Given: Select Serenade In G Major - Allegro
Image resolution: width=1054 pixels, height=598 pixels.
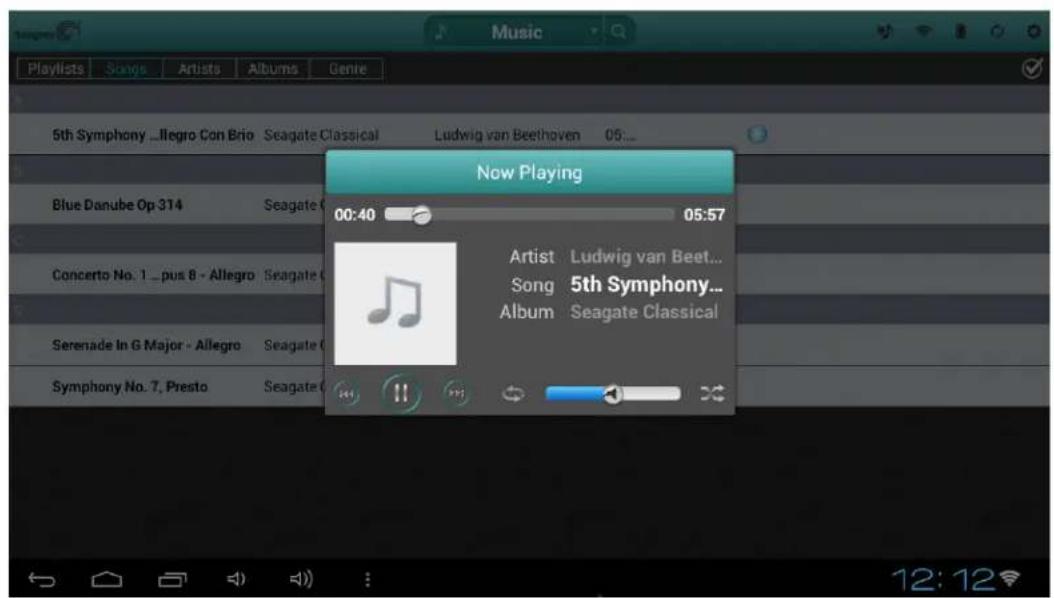Looking at the screenshot, I should (x=146, y=345).
